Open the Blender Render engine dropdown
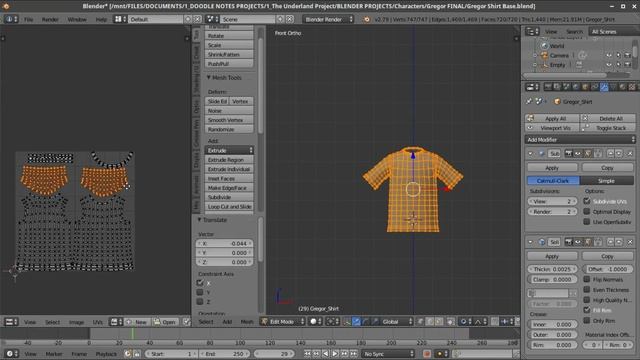The width and height of the screenshot is (640, 360). (328, 19)
